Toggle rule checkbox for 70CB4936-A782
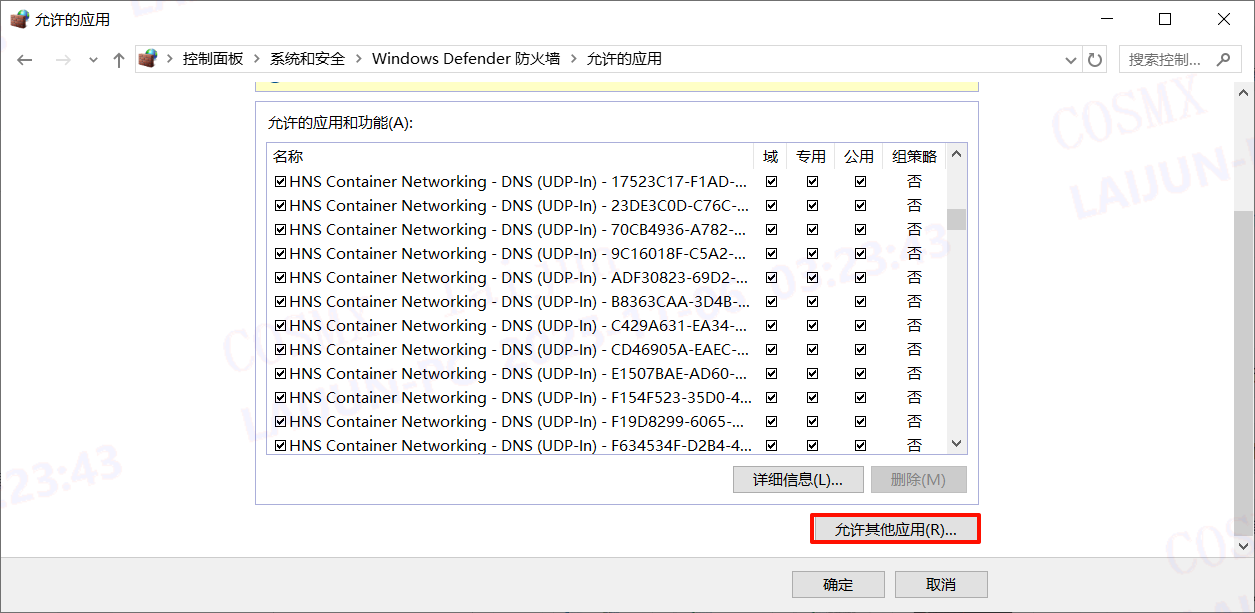Screen dimensions: 1255x613 click(x=280, y=230)
